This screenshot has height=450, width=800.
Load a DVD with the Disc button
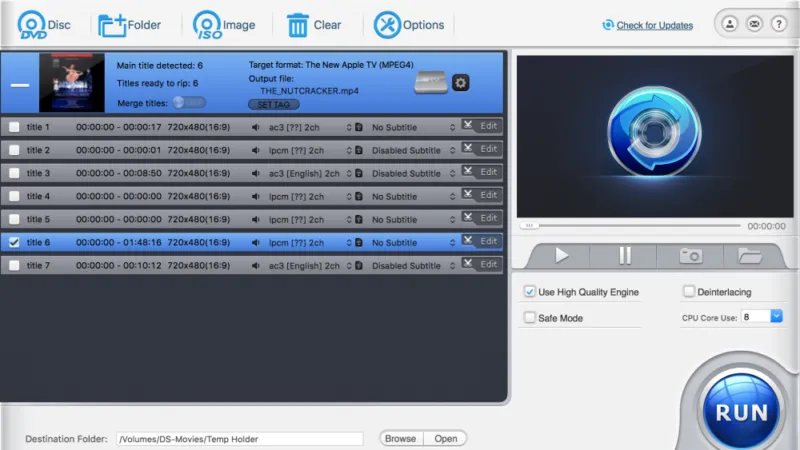pos(44,24)
